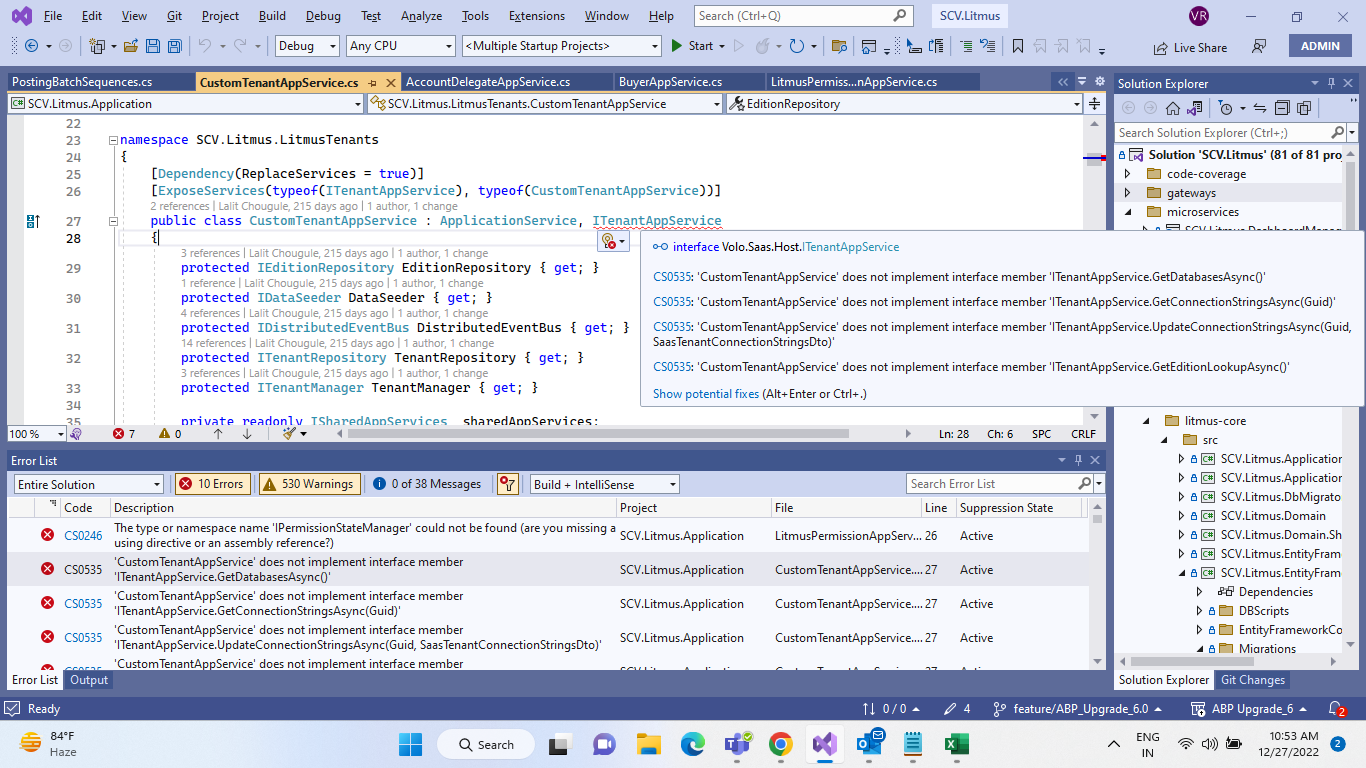Collapse All in Solution Explorer toolbar

tap(1282, 108)
